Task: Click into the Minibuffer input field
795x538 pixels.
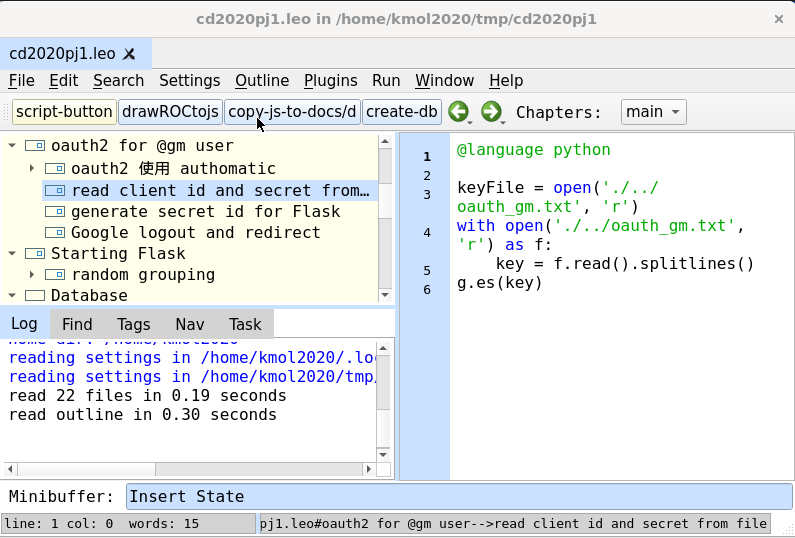Action: click(x=458, y=496)
